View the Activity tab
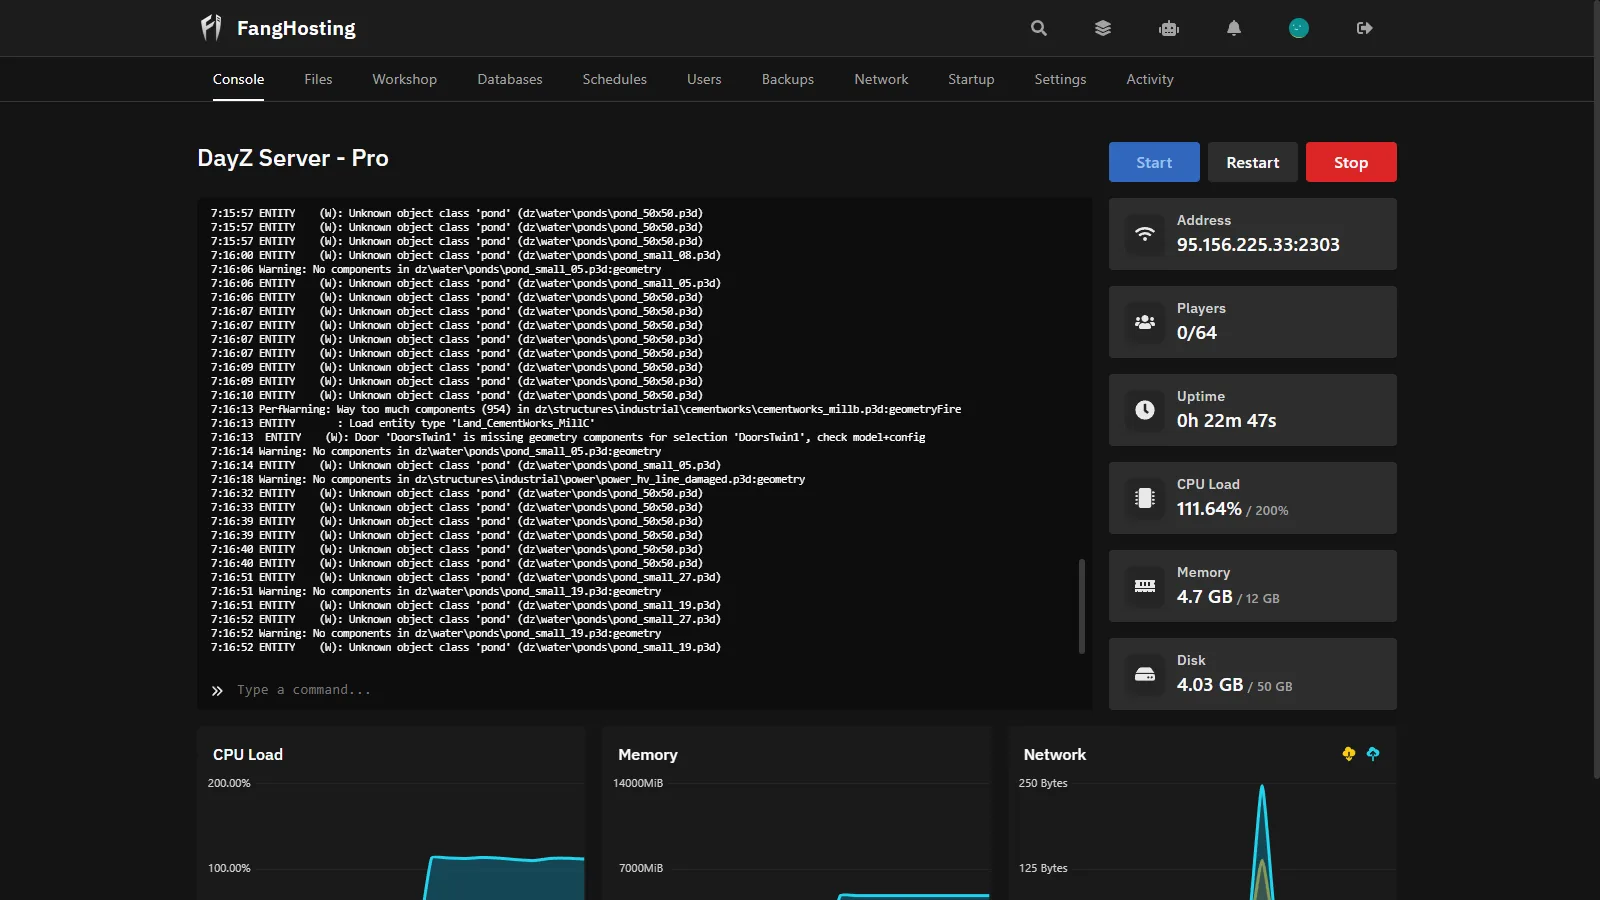 1150,79
